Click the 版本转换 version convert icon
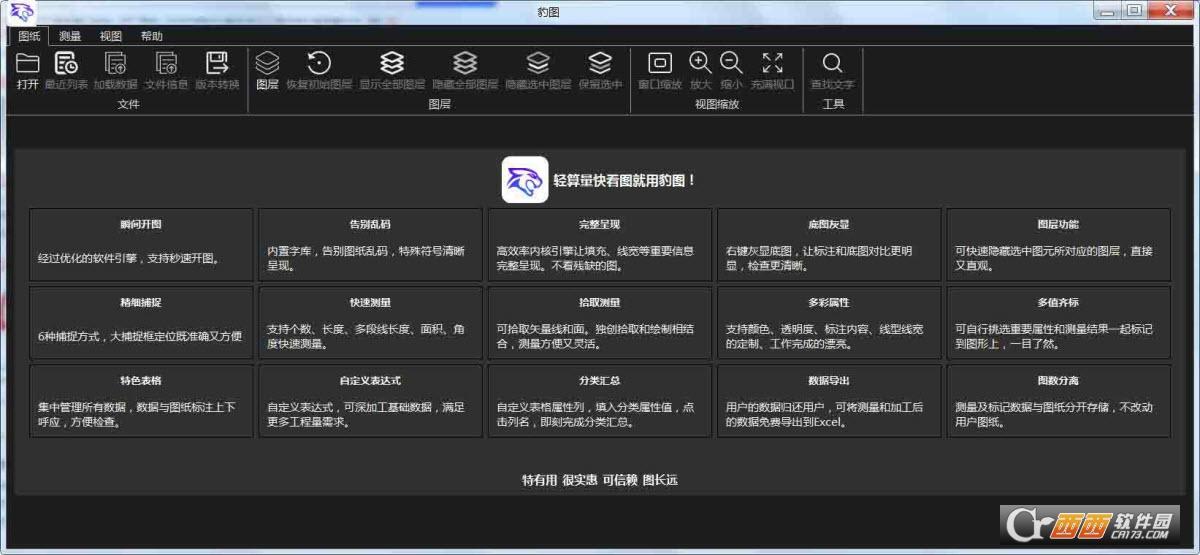Image resolution: width=1200 pixels, height=555 pixels. pyautogui.click(x=217, y=63)
